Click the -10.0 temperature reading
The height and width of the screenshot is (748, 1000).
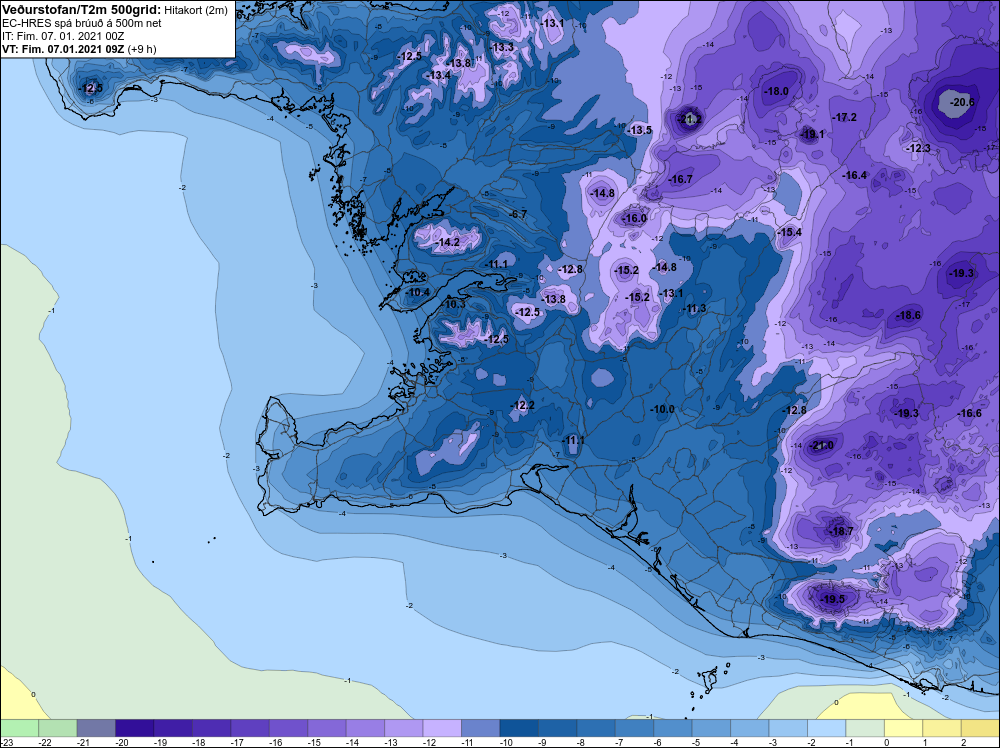662,409
